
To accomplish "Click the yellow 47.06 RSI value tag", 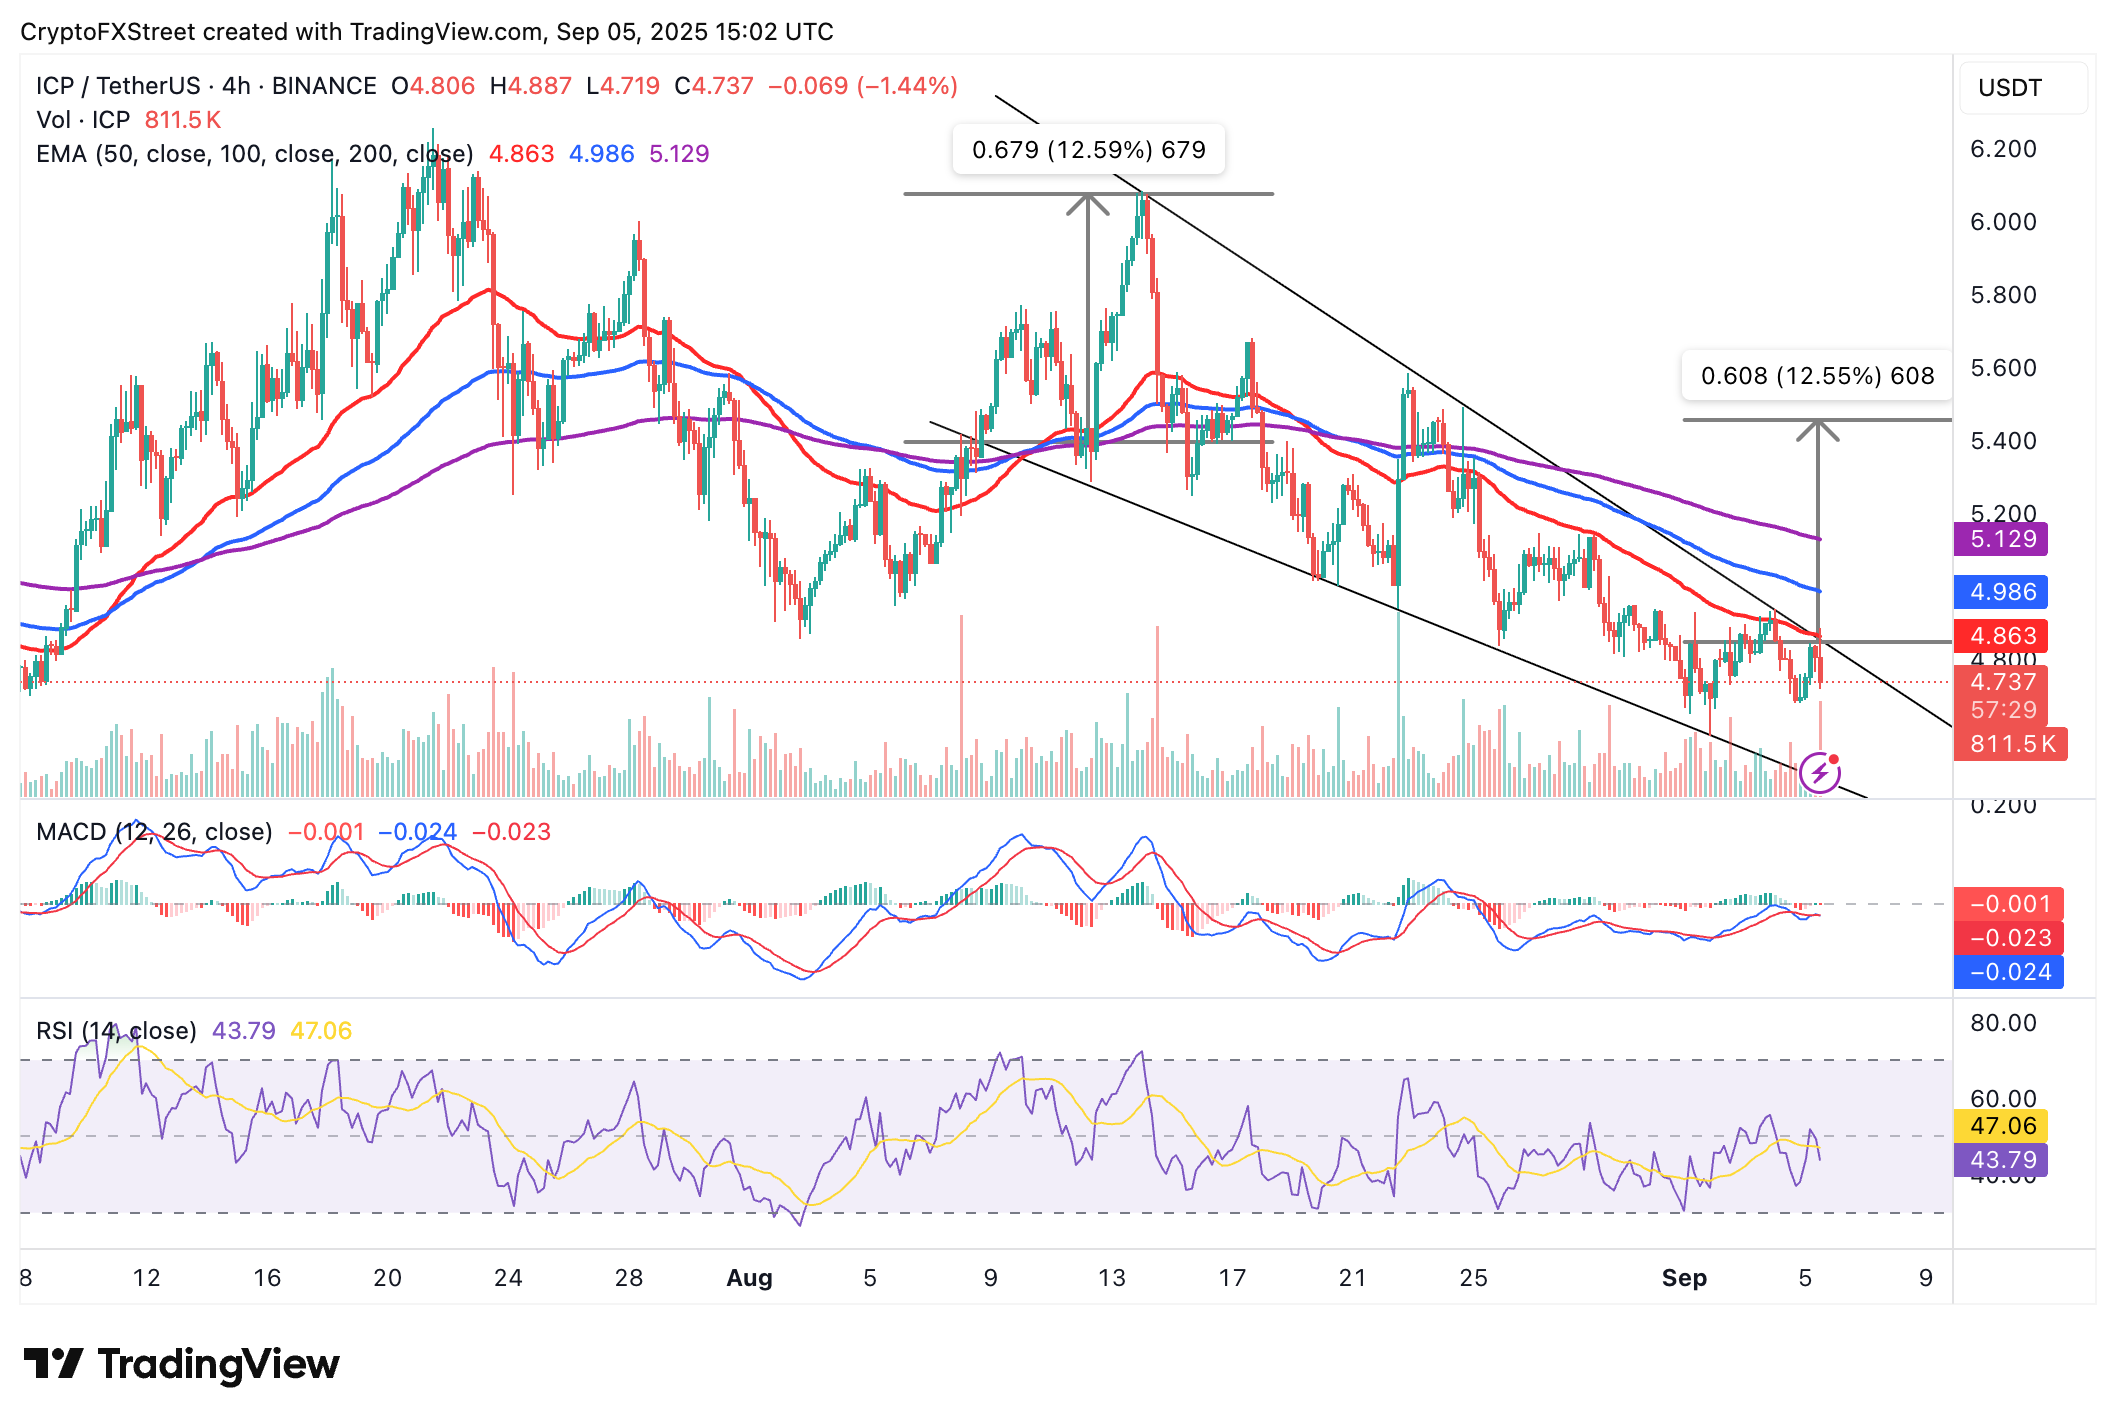I will pos(2001,1126).
